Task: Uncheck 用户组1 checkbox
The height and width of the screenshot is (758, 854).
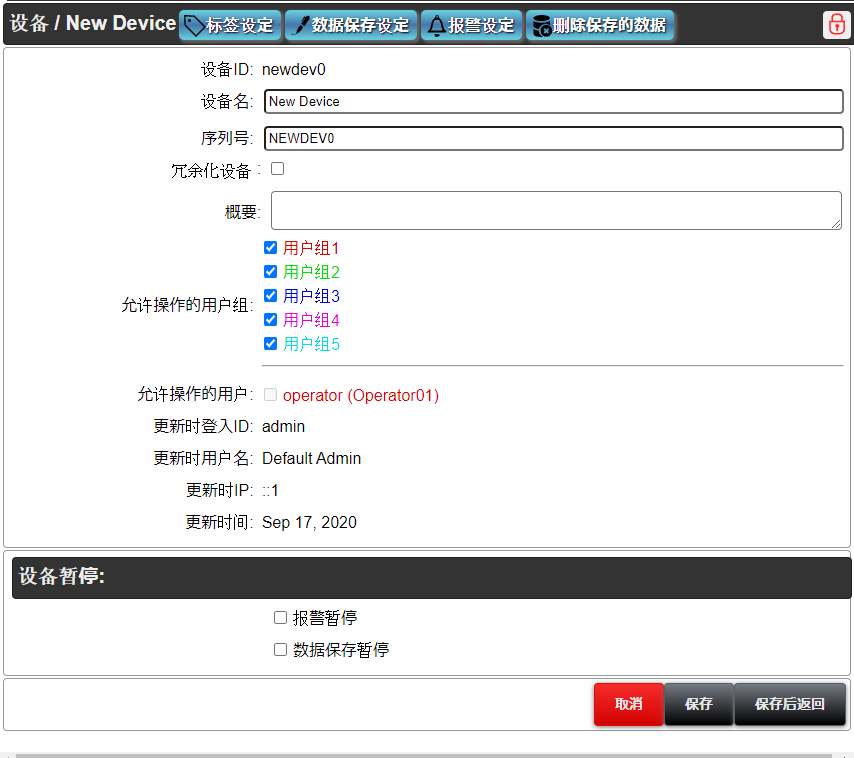Action: 270,248
